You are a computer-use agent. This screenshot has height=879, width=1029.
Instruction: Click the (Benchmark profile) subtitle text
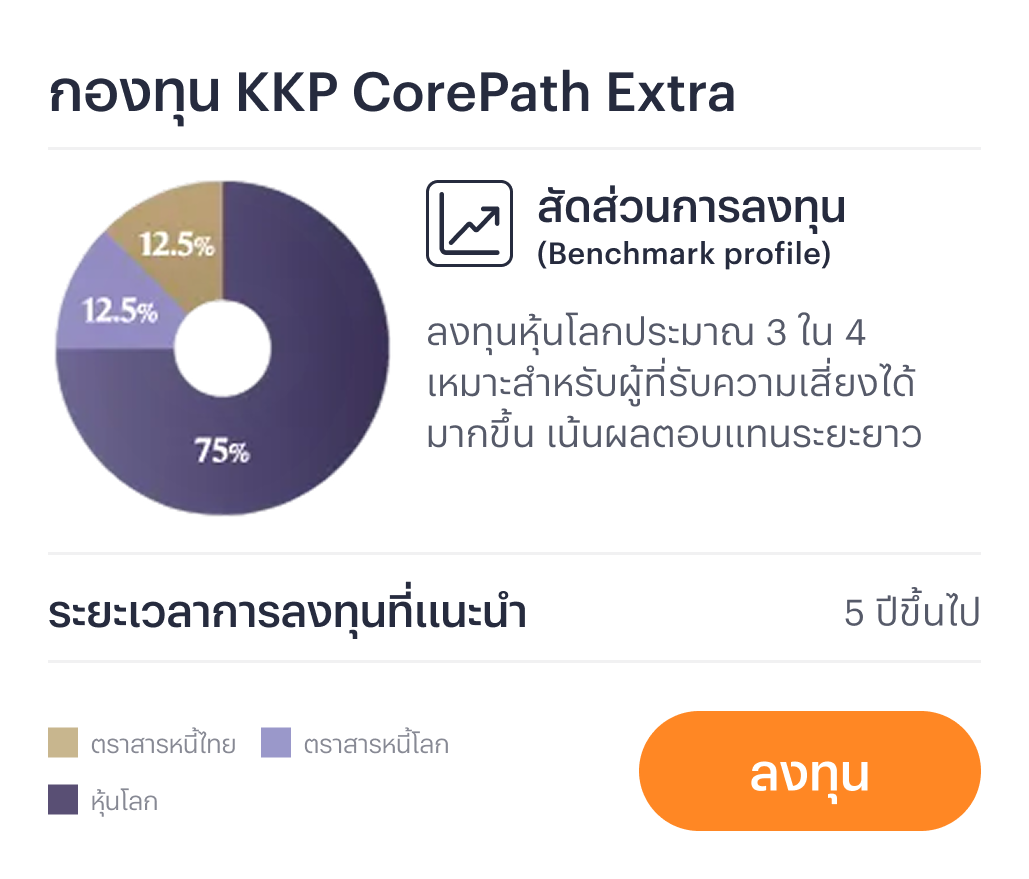pyautogui.click(x=684, y=255)
